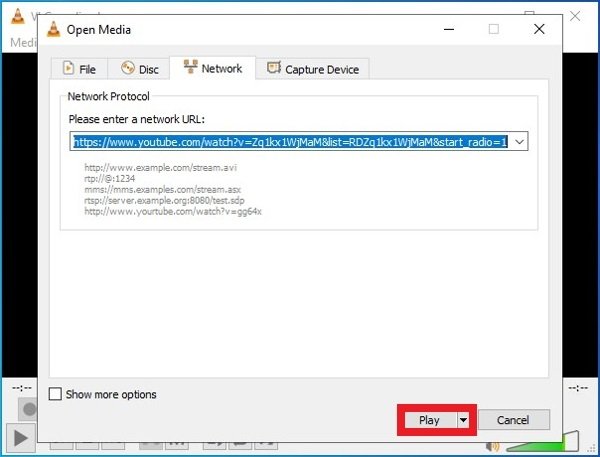Click example text rtsp://server.example.org:8080/test.sdp
The image size is (600, 457).
[165, 200]
